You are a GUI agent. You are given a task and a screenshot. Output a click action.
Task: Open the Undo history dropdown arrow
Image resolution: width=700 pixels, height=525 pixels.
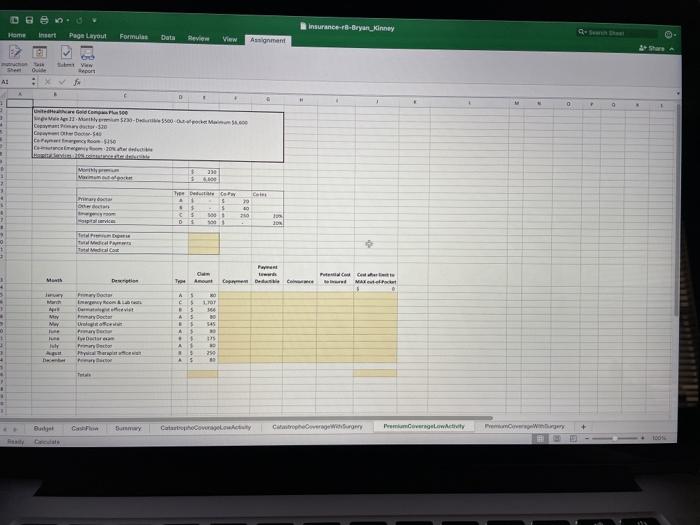pos(68,20)
